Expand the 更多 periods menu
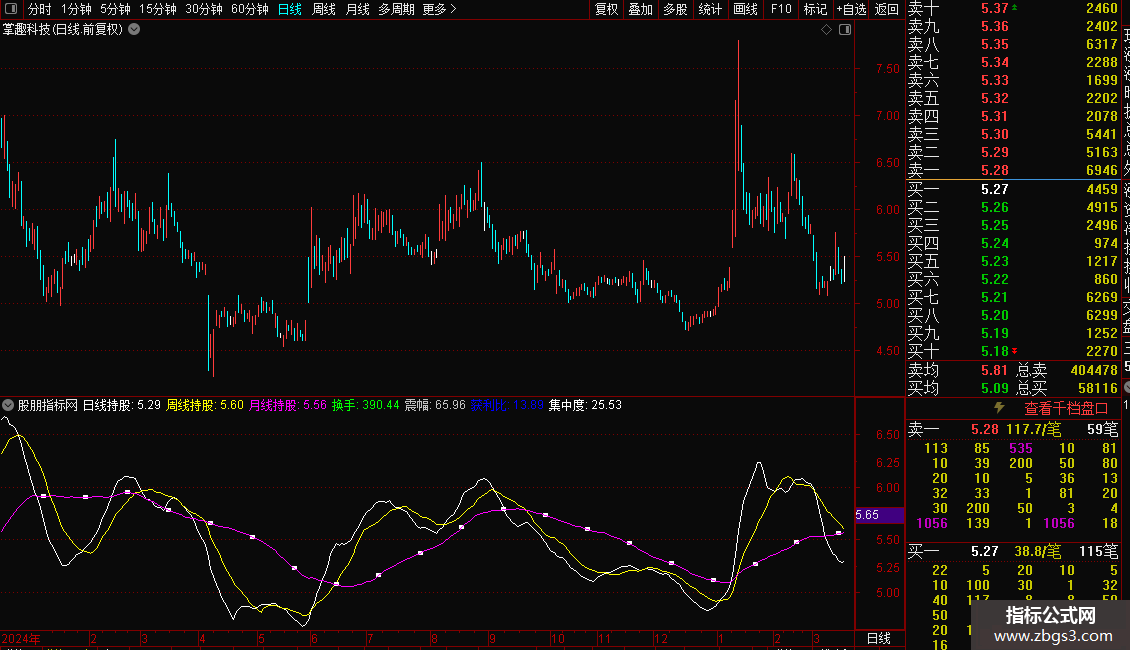The width and height of the screenshot is (1130, 650). pyautogui.click(x=440, y=9)
